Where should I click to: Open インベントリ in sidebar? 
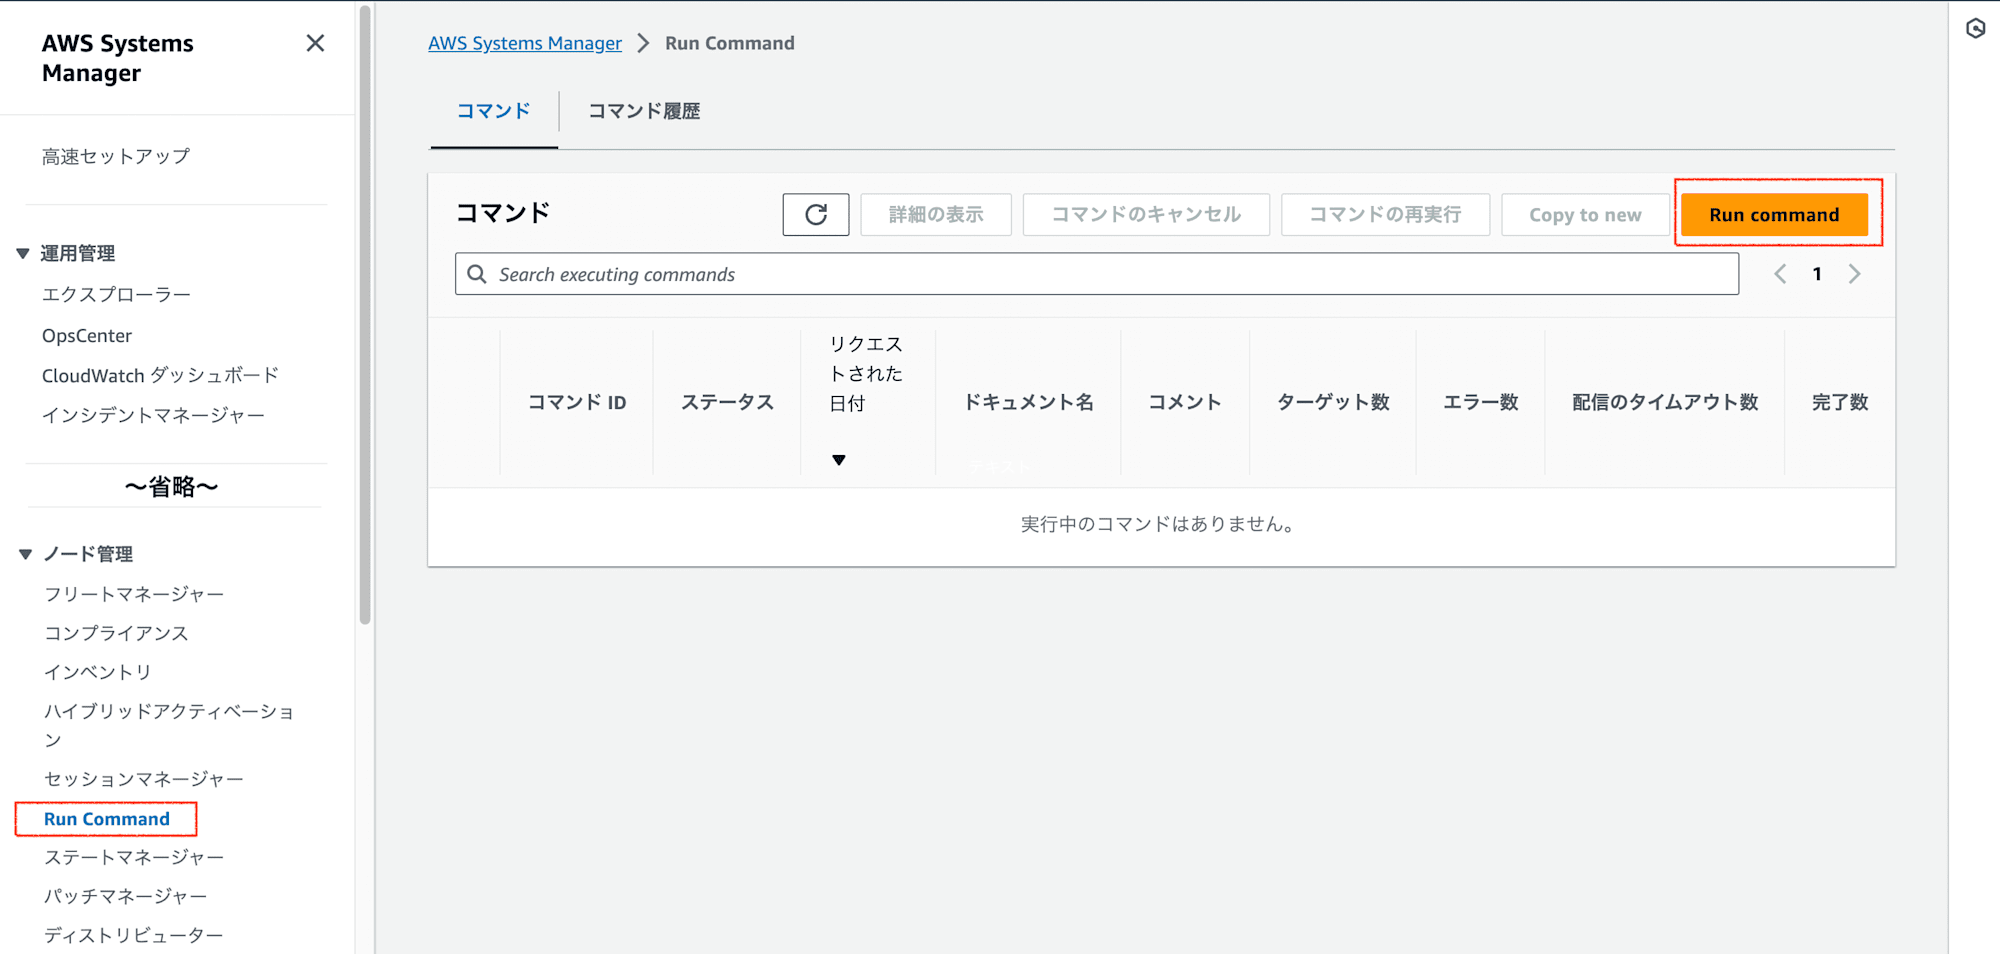pos(98,672)
